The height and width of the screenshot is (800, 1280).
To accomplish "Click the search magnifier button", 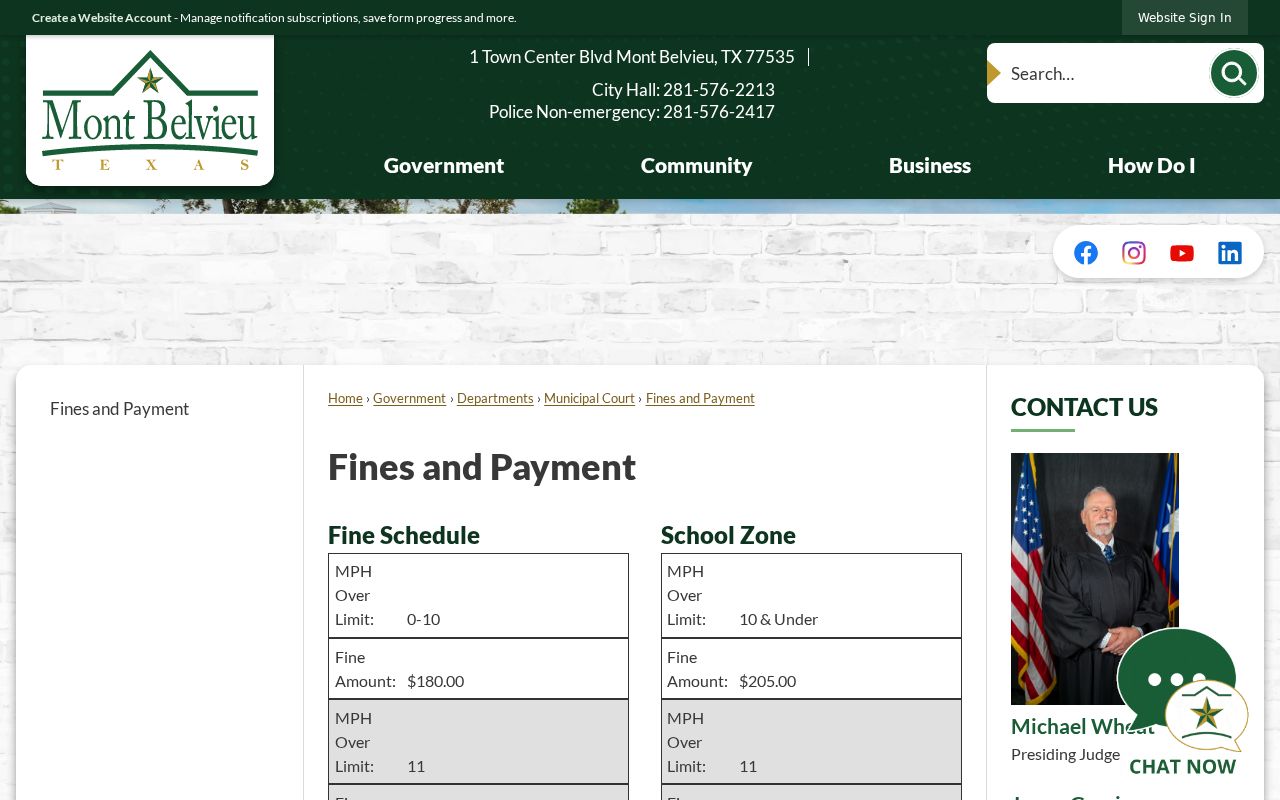I will coord(1233,73).
